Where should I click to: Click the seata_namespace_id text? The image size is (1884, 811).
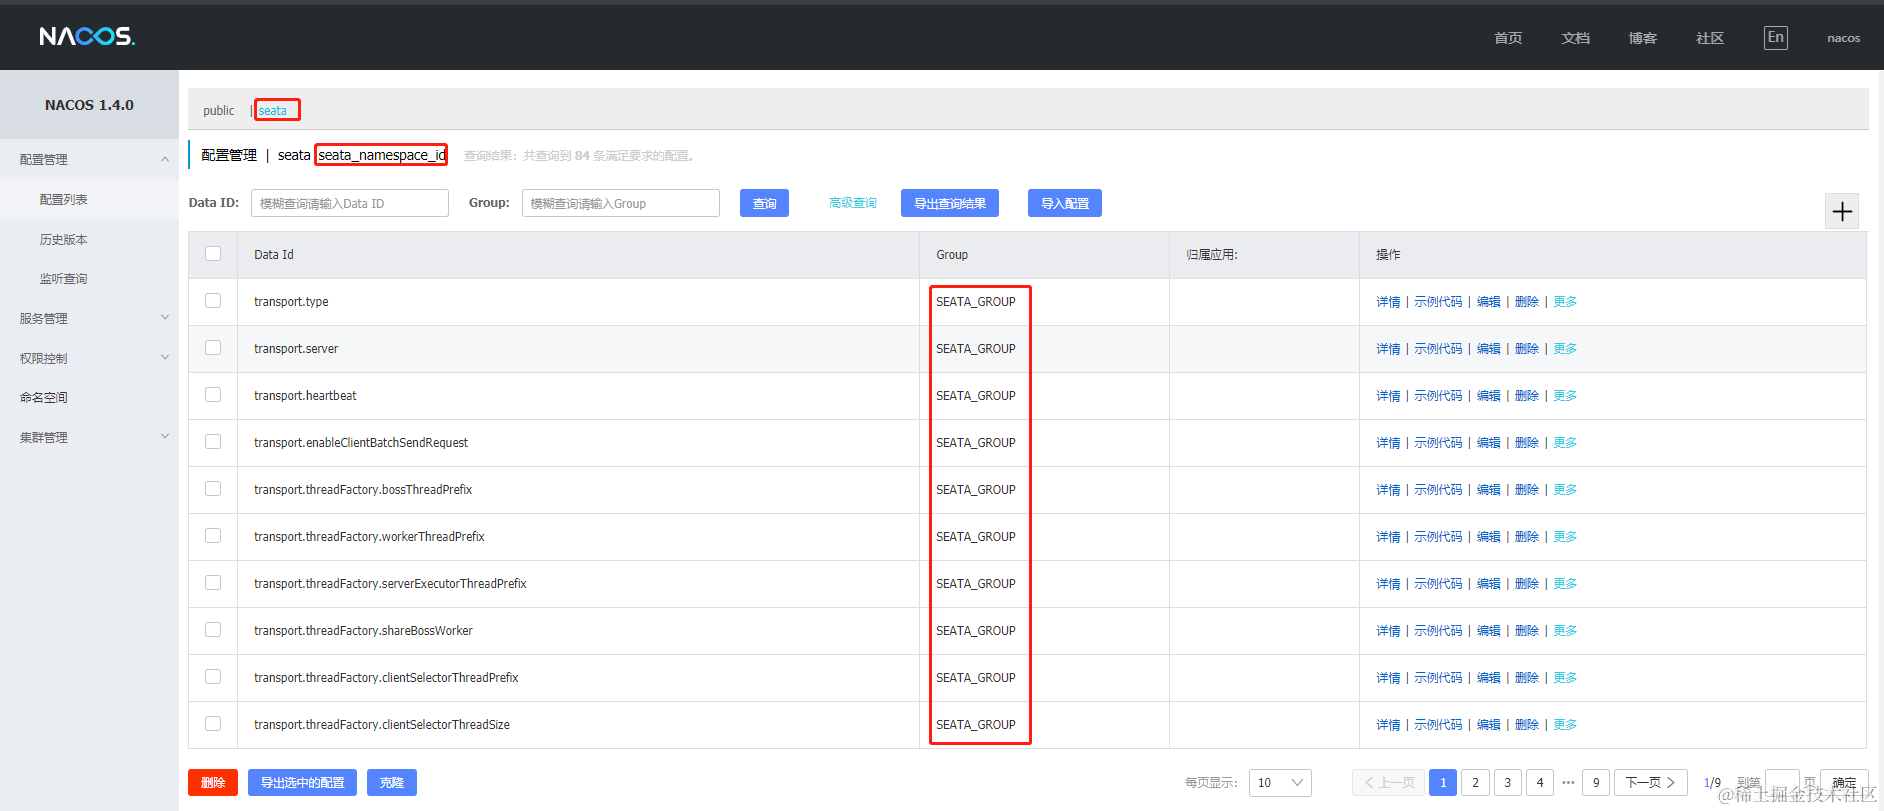[382, 155]
